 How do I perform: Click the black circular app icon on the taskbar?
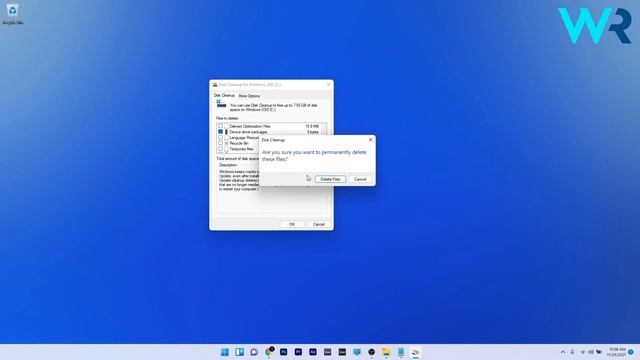click(371, 352)
